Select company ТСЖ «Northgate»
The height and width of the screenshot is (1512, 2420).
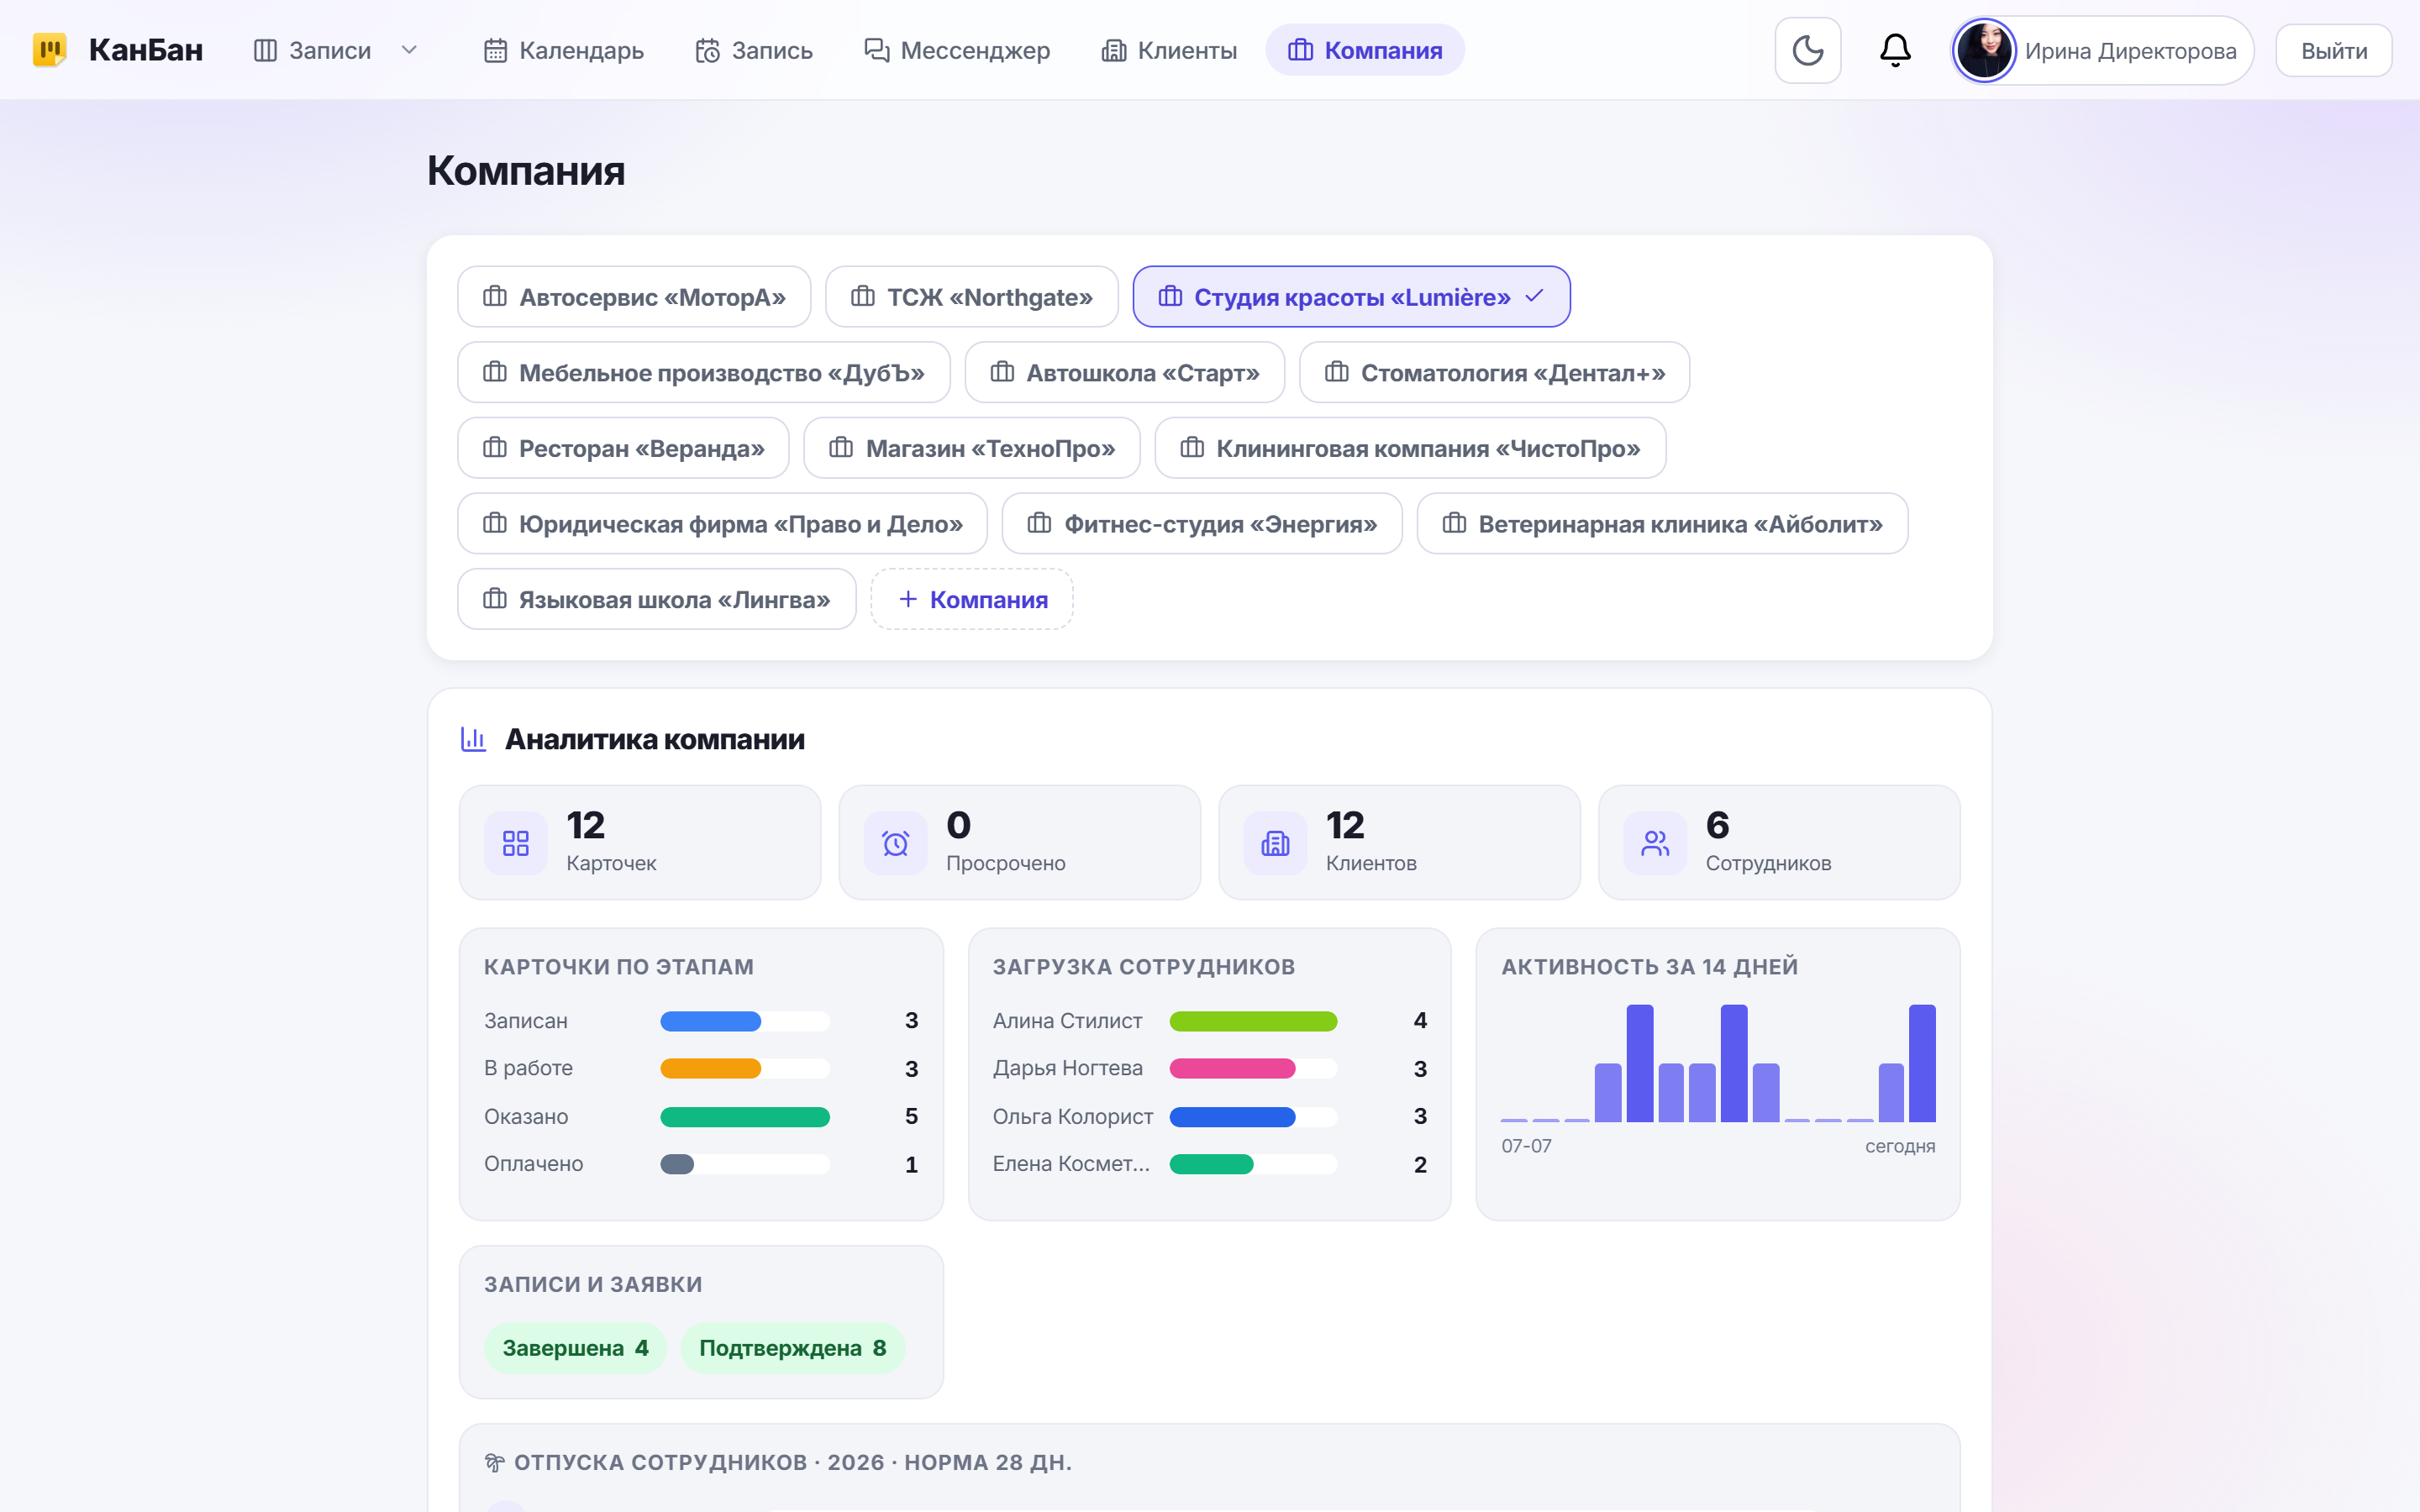[971, 297]
